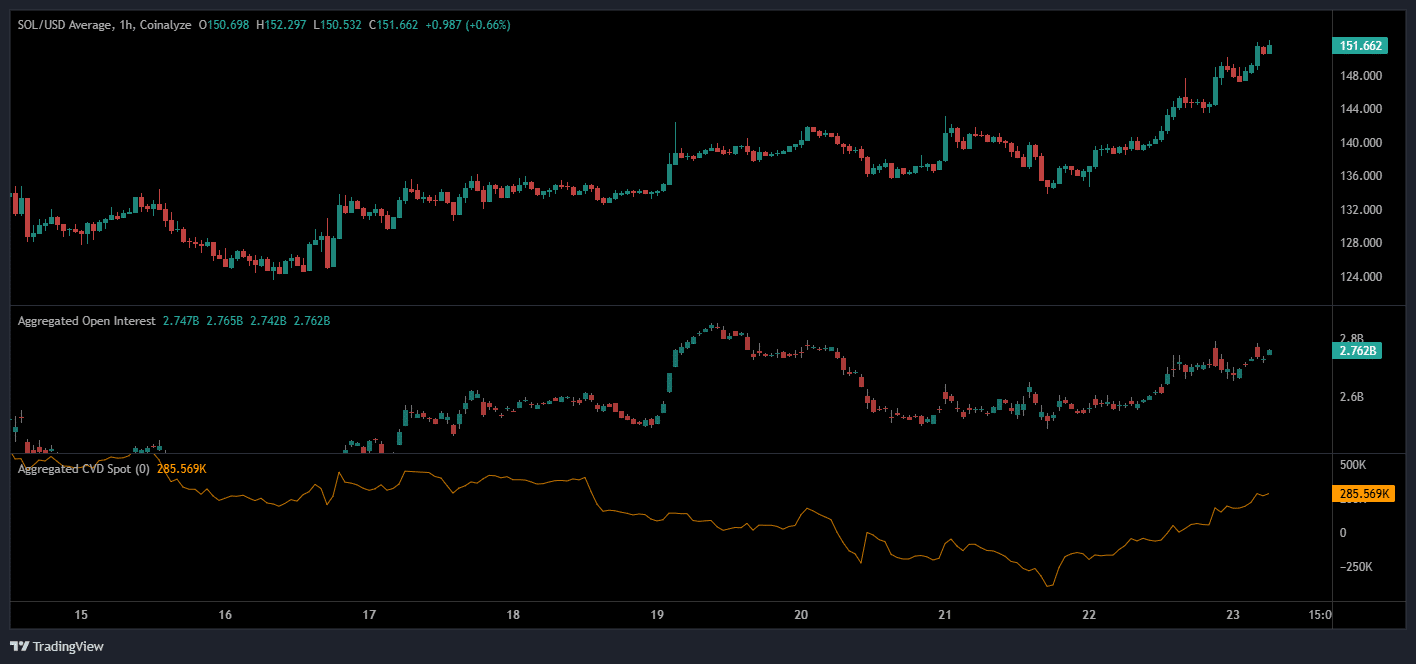Image resolution: width=1416 pixels, height=664 pixels.
Task: Click the TradingView logo
Action: pyautogui.click(x=55, y=647)
